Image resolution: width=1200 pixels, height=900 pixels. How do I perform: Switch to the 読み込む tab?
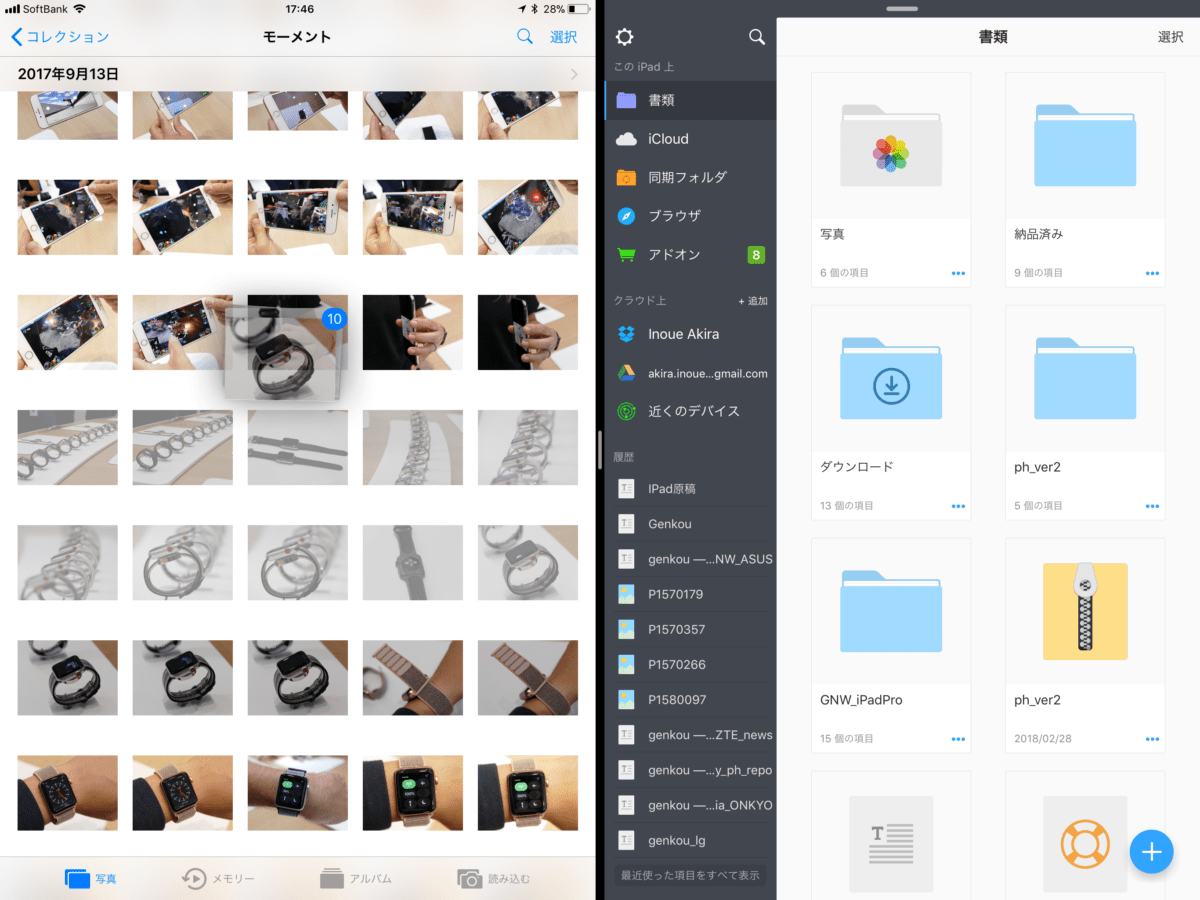(x=494, y=879)
